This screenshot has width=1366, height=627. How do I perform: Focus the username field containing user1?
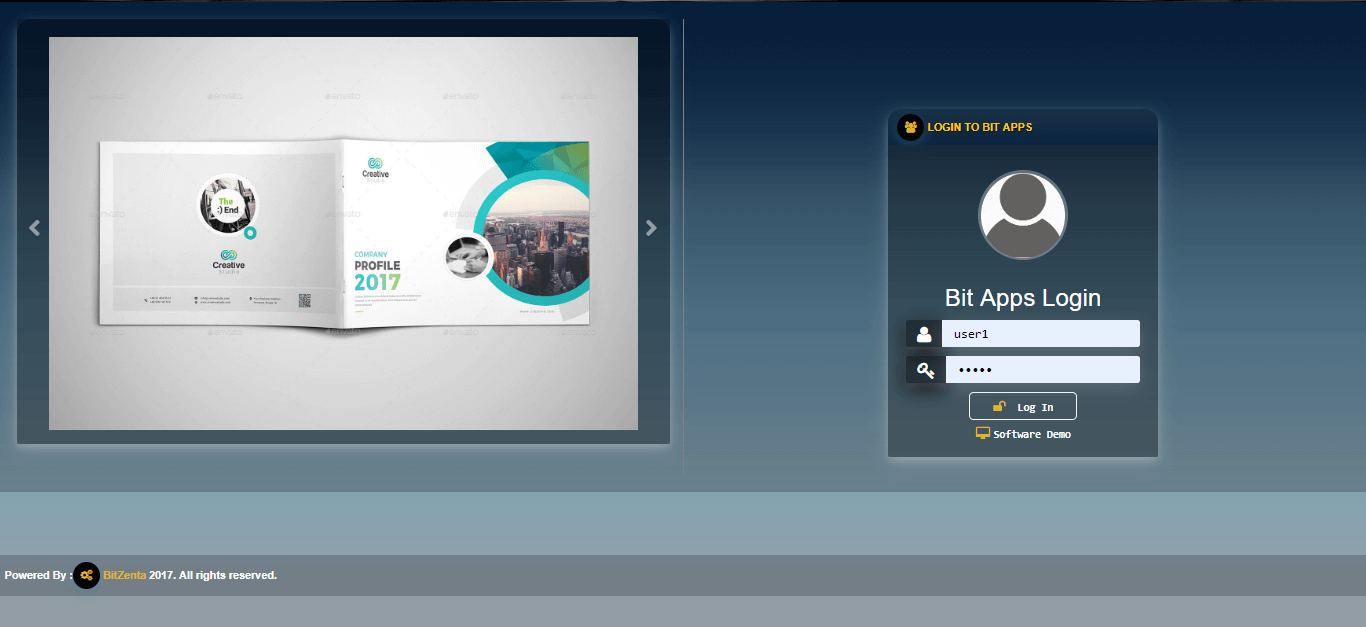point(1040,334)
